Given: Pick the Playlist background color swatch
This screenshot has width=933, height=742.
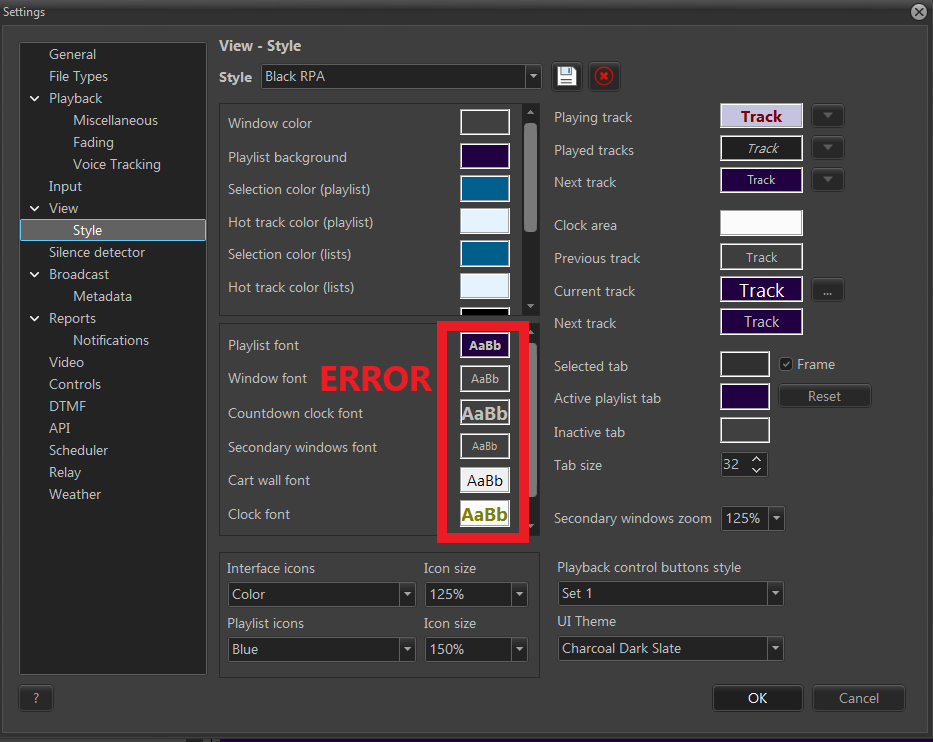Looking at the screenshot, I should click(x=485, y=156).
